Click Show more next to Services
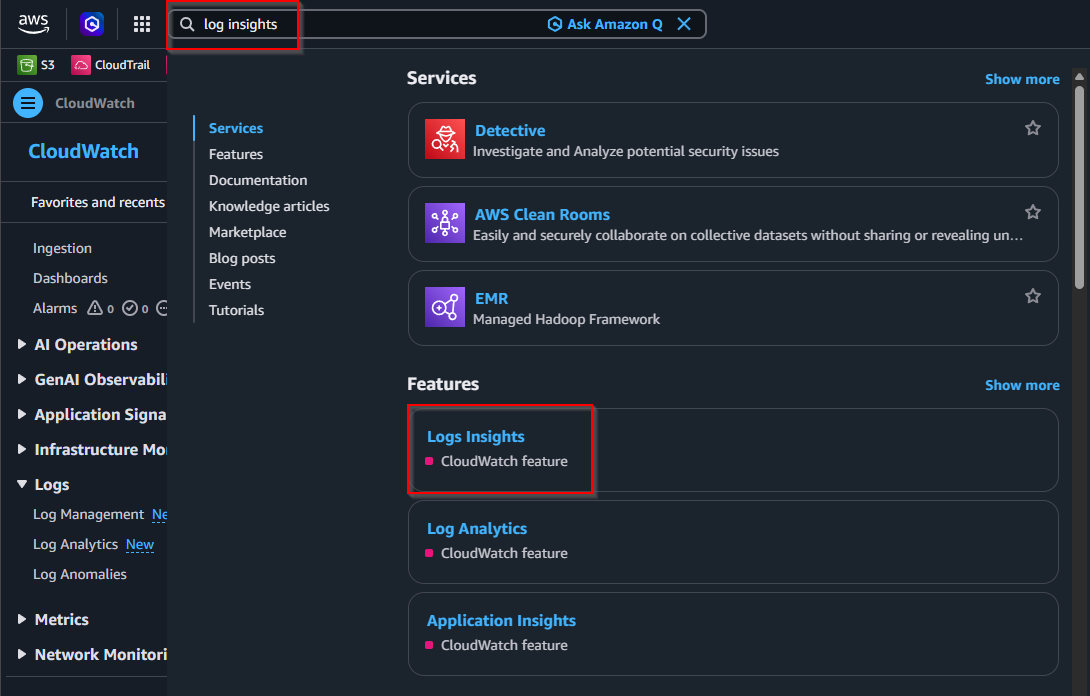Viewport: 1090px width, 696px height. click(x=1022, y=79)
